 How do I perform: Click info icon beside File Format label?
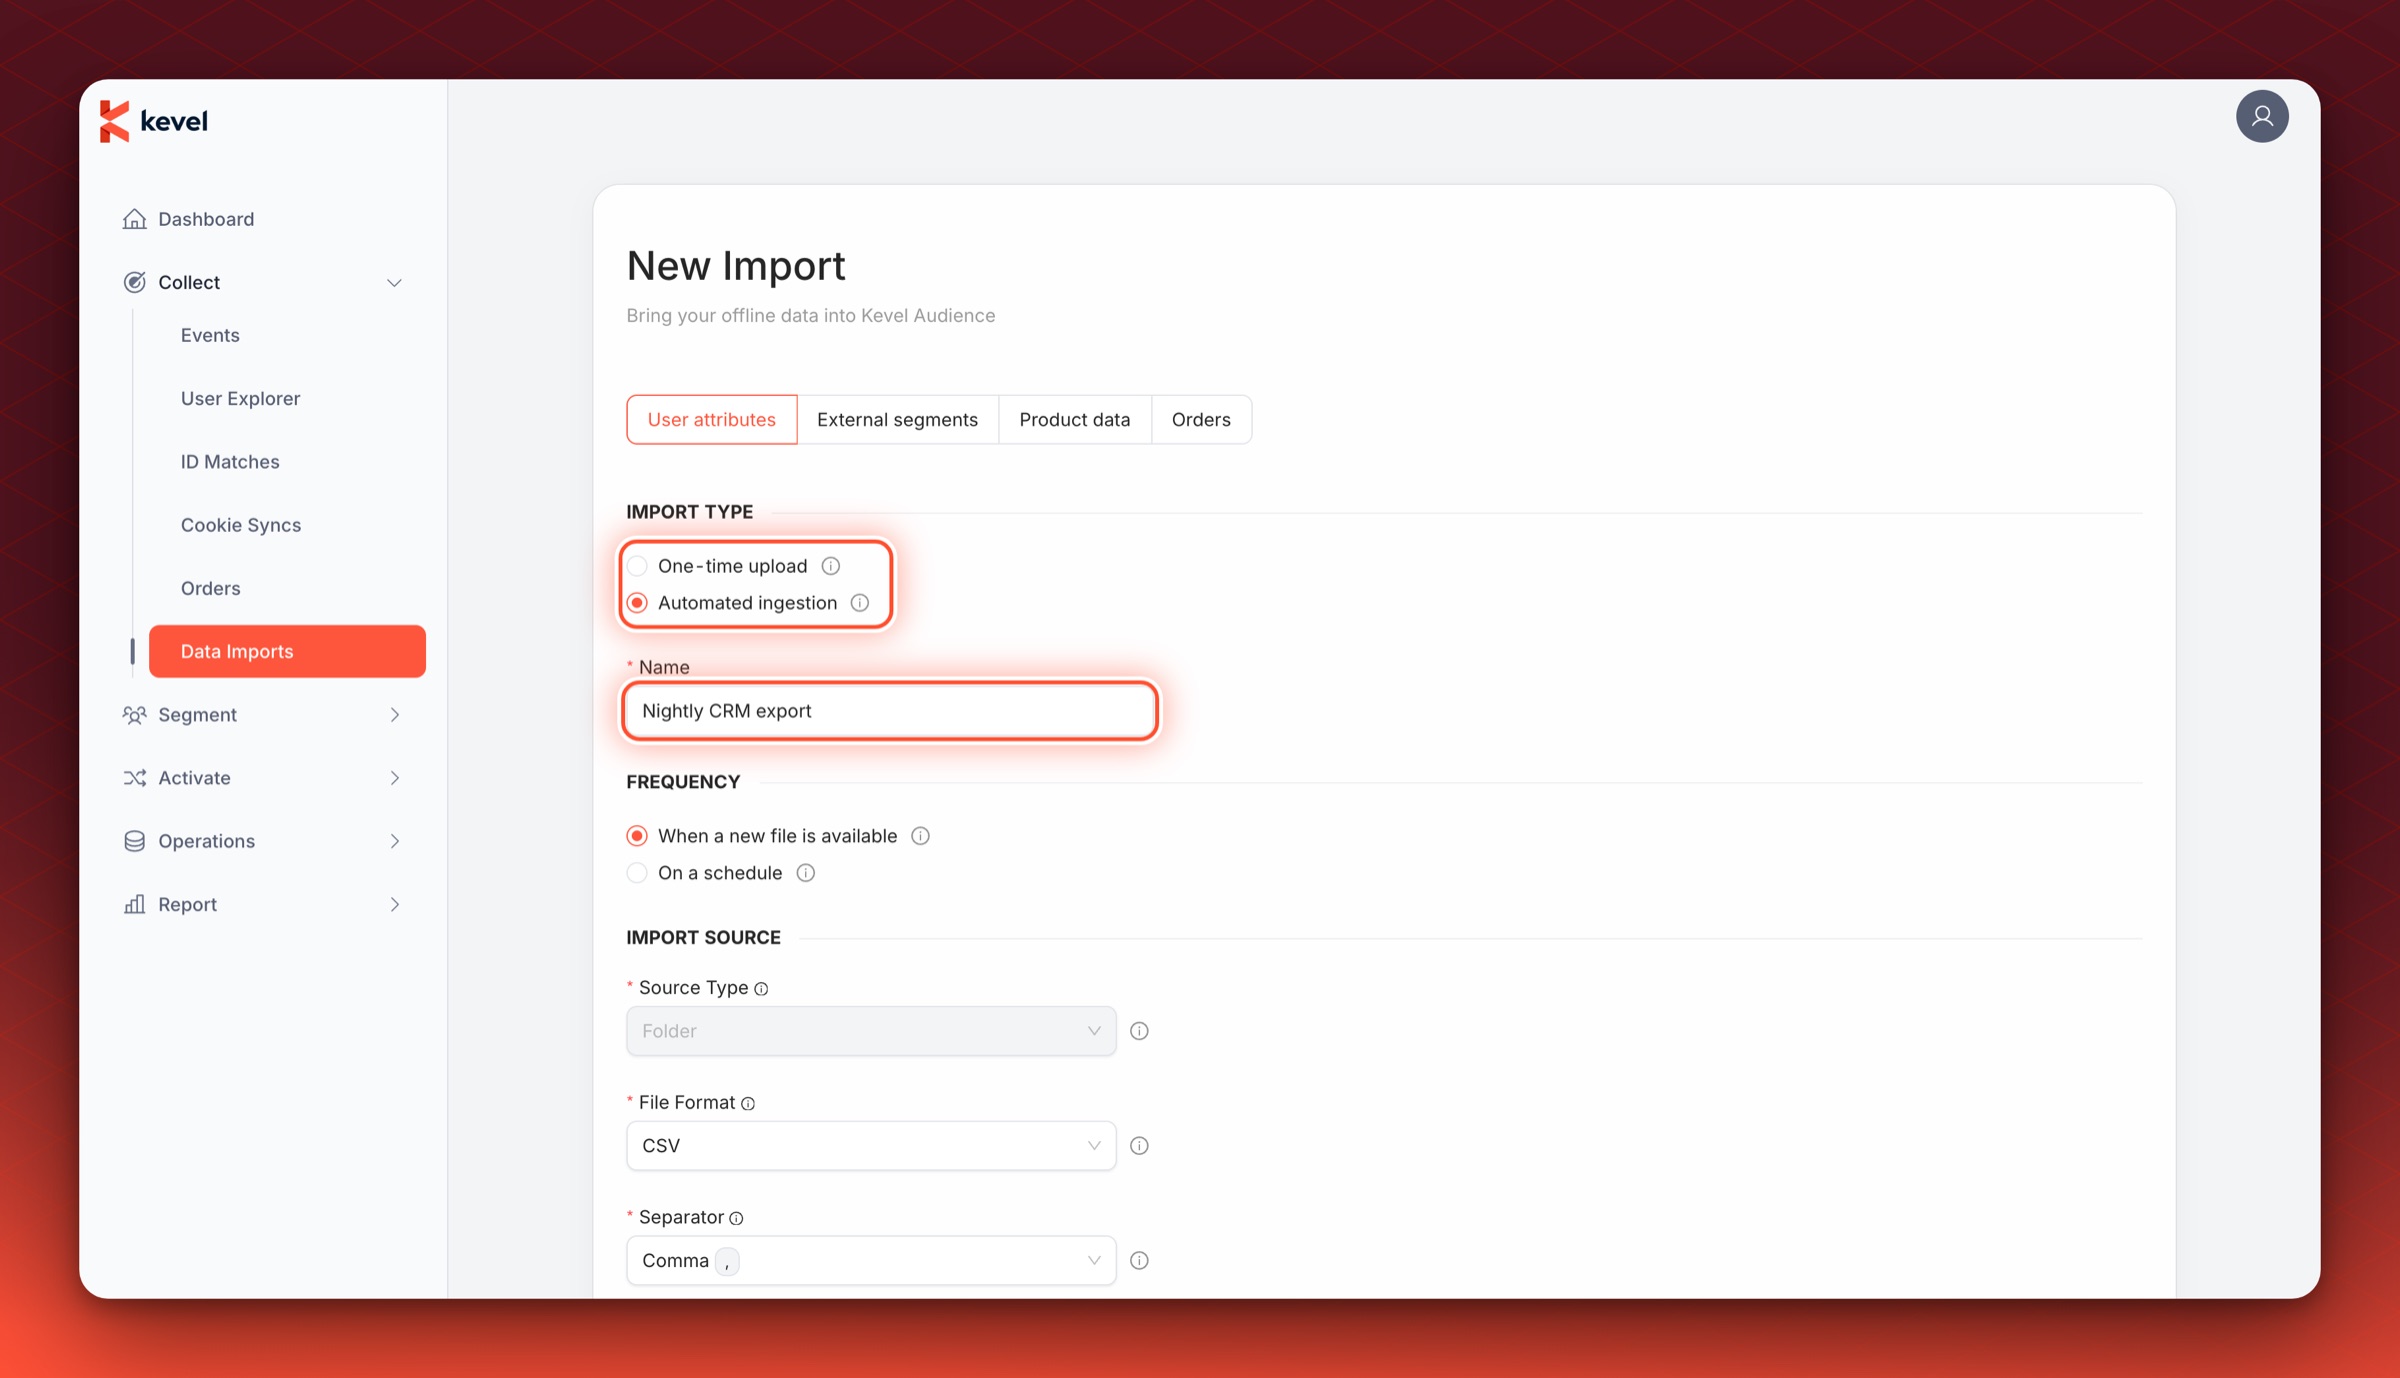748,1104
